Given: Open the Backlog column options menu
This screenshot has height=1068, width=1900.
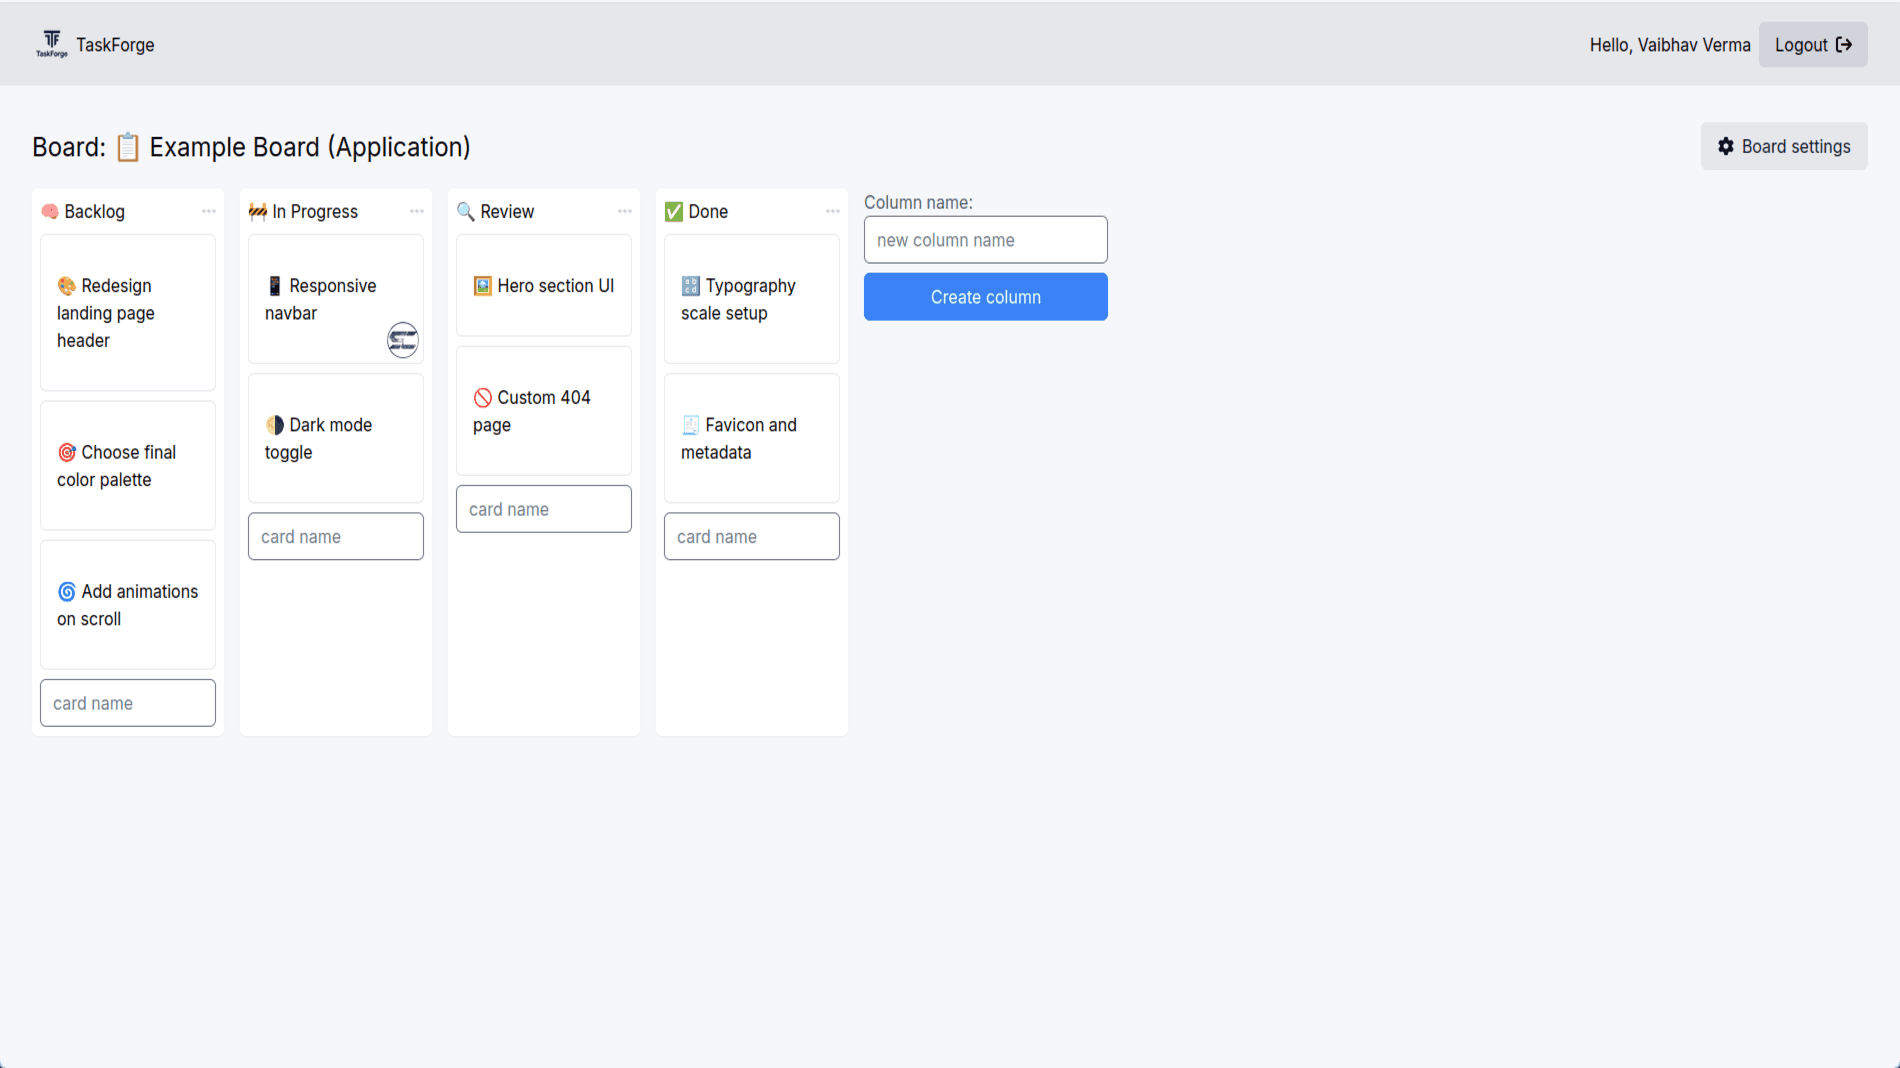Looking at the screenshot, I should 209,211.
